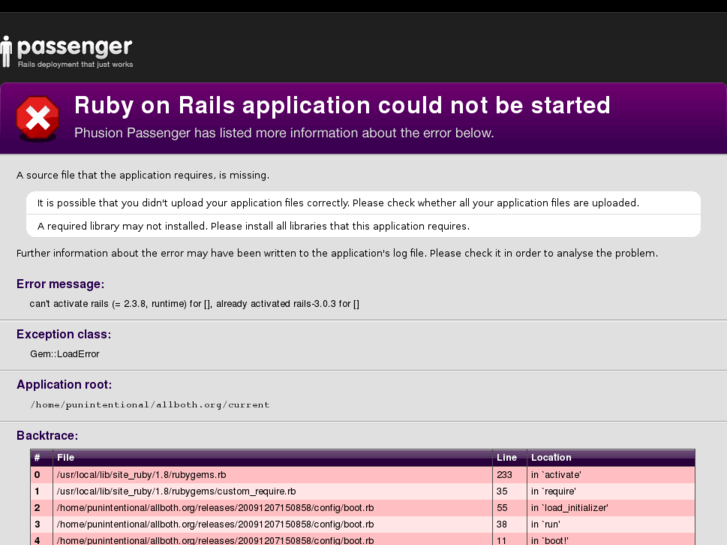
Task: Click line number 55 cell
Action: point(510,508)
